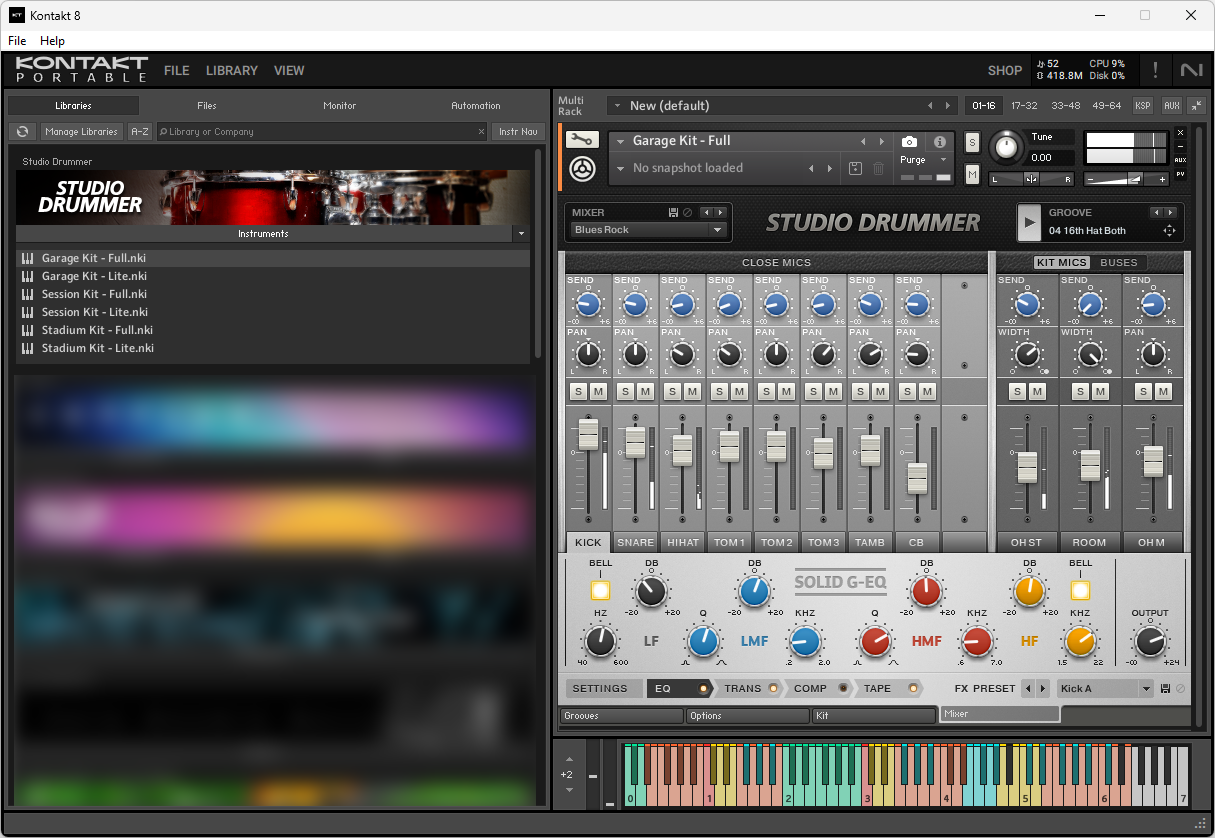Open the No snapshot loaded dropdown
Screen dimensions: 1215x838
(x=620, y=168)
